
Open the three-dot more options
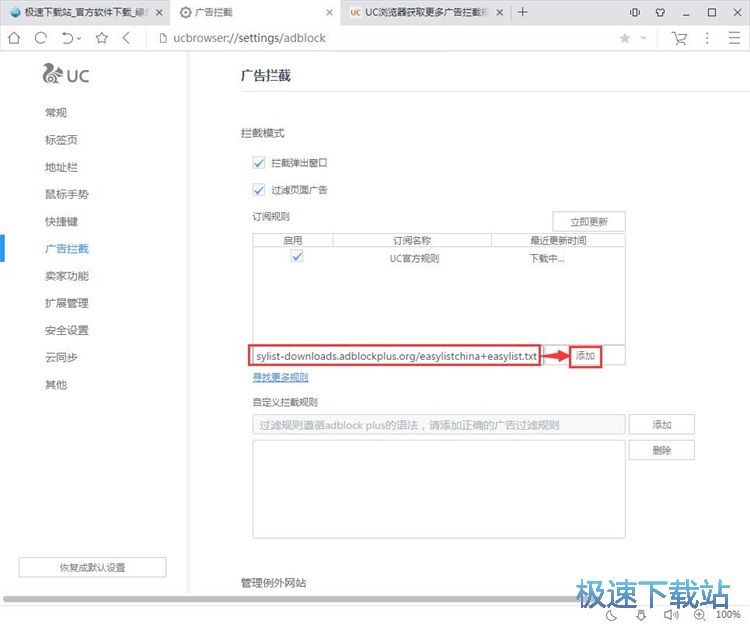[707, 38]
